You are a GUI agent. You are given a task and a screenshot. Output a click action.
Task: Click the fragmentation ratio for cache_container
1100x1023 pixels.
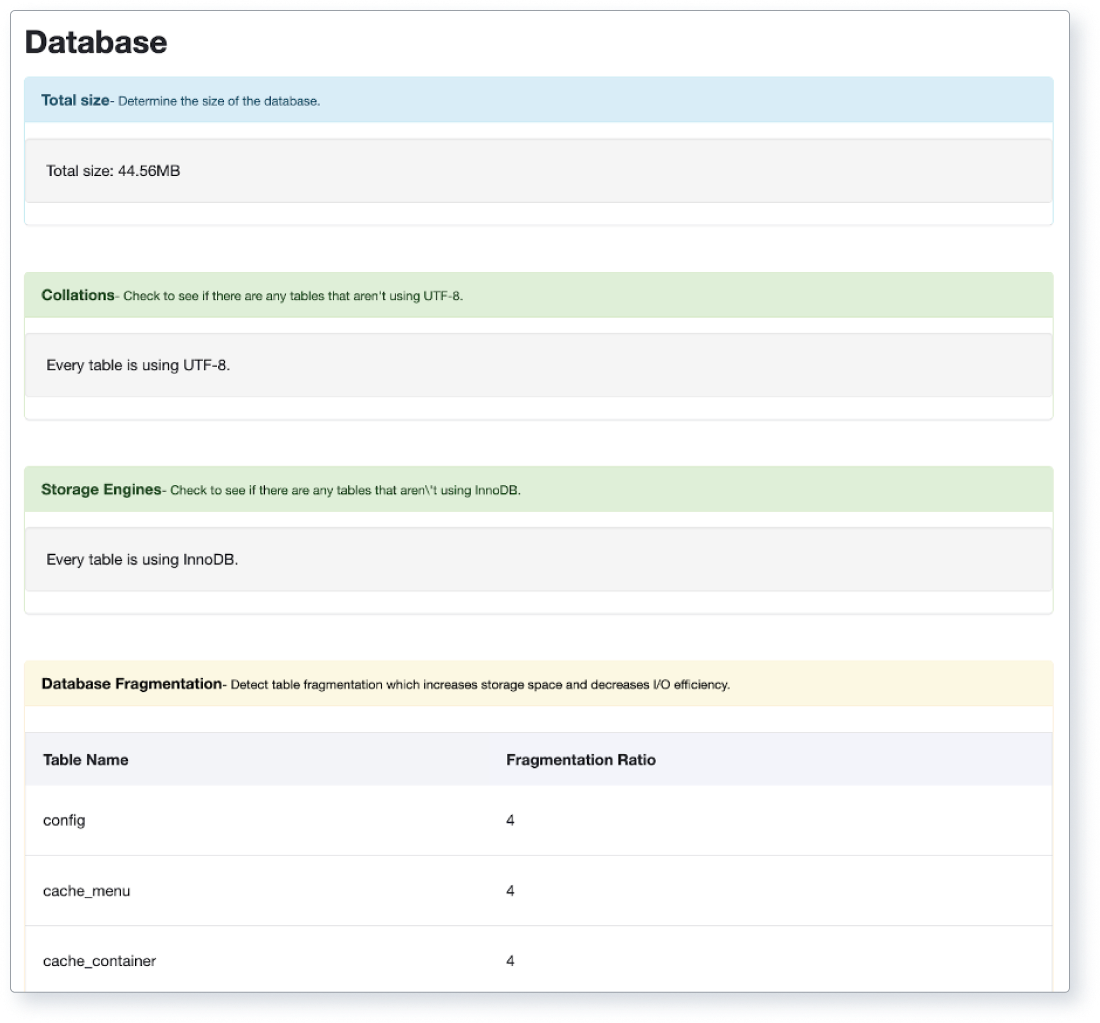[x=510, y=960]
